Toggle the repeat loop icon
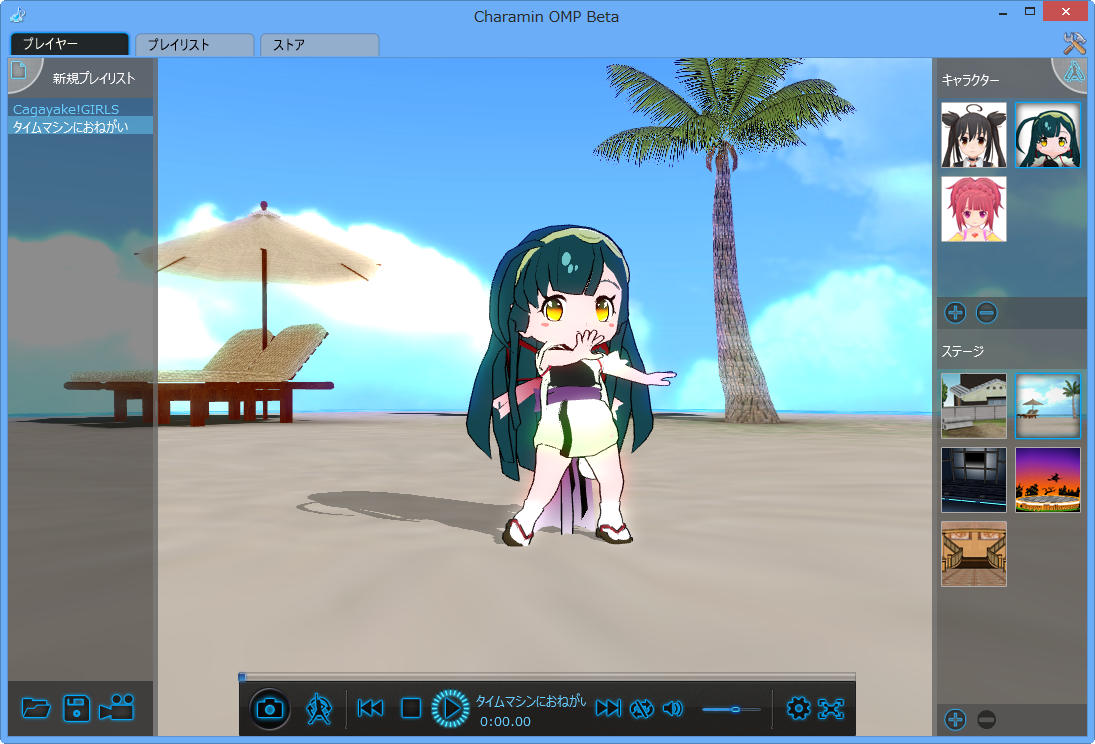1095x744 pixels. 641,709
